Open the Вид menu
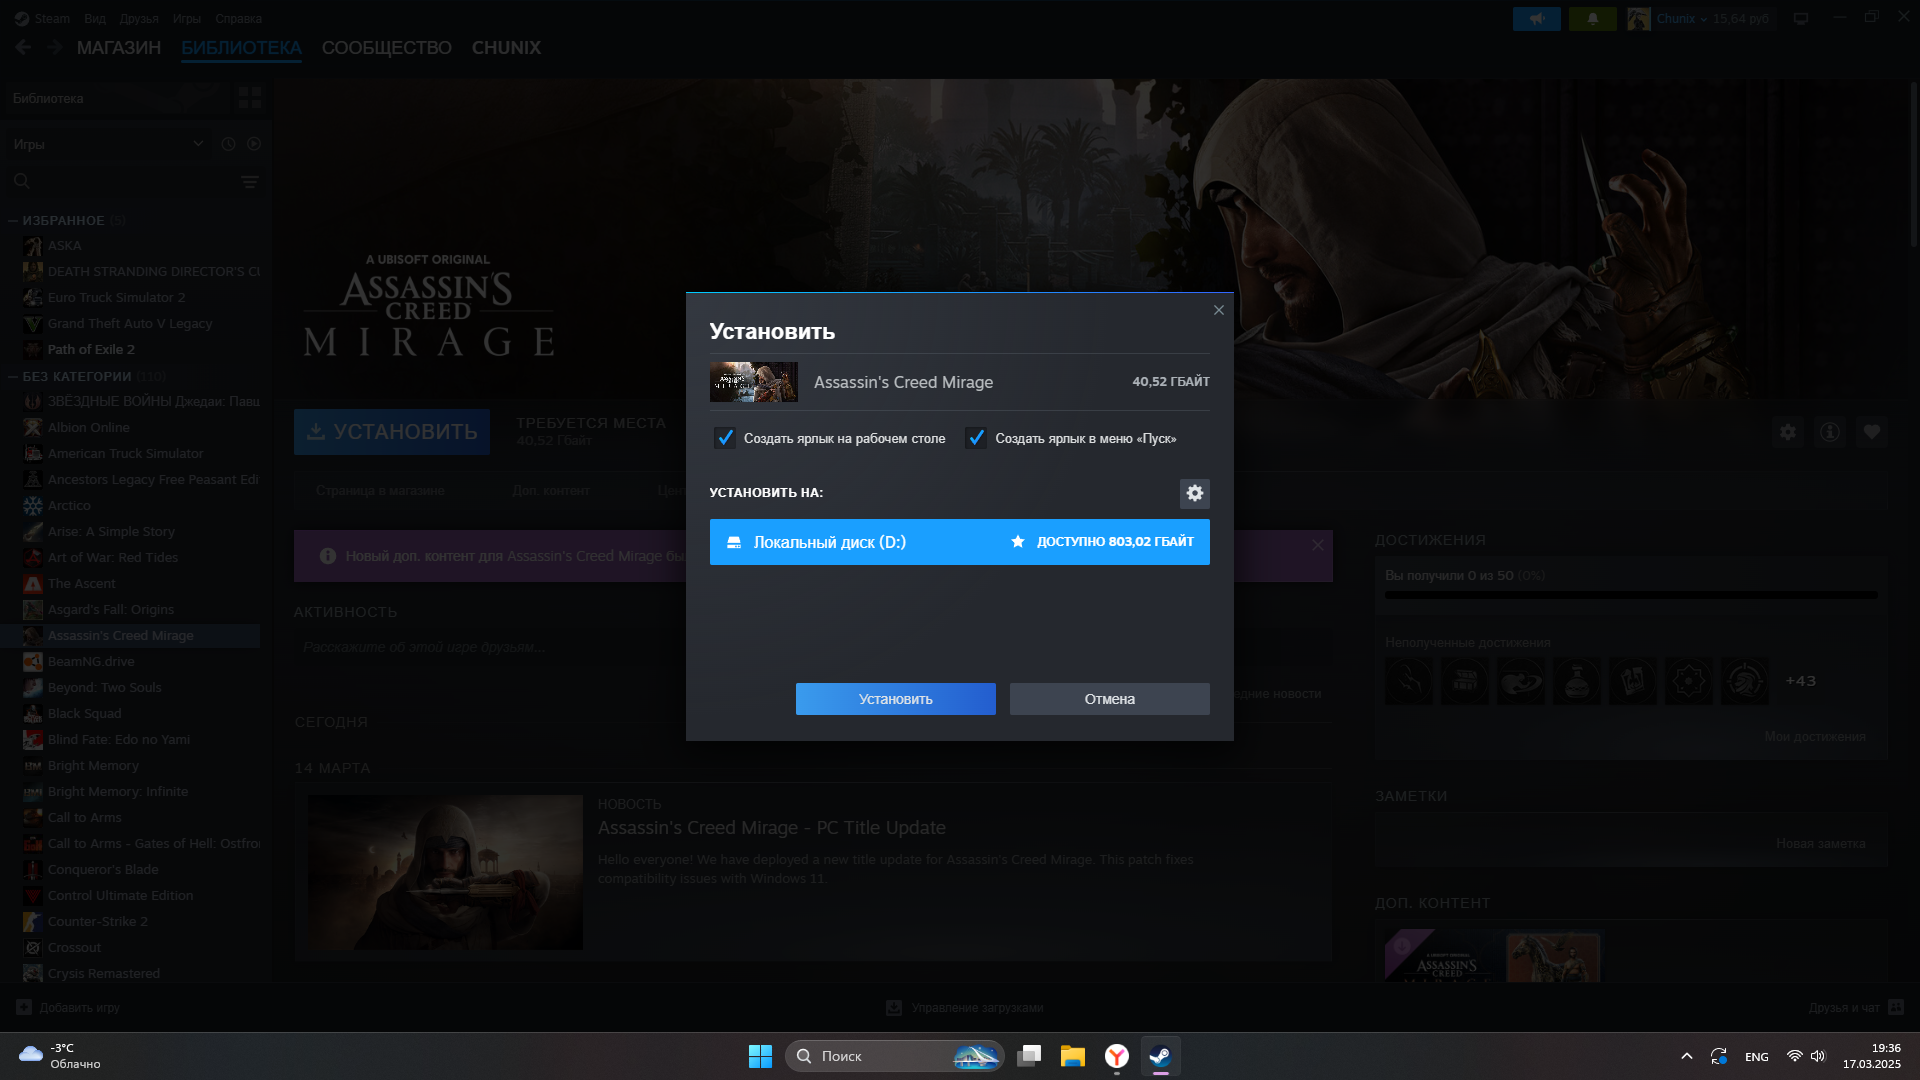Screen dimensions: 1920x1080 point(95,18)
